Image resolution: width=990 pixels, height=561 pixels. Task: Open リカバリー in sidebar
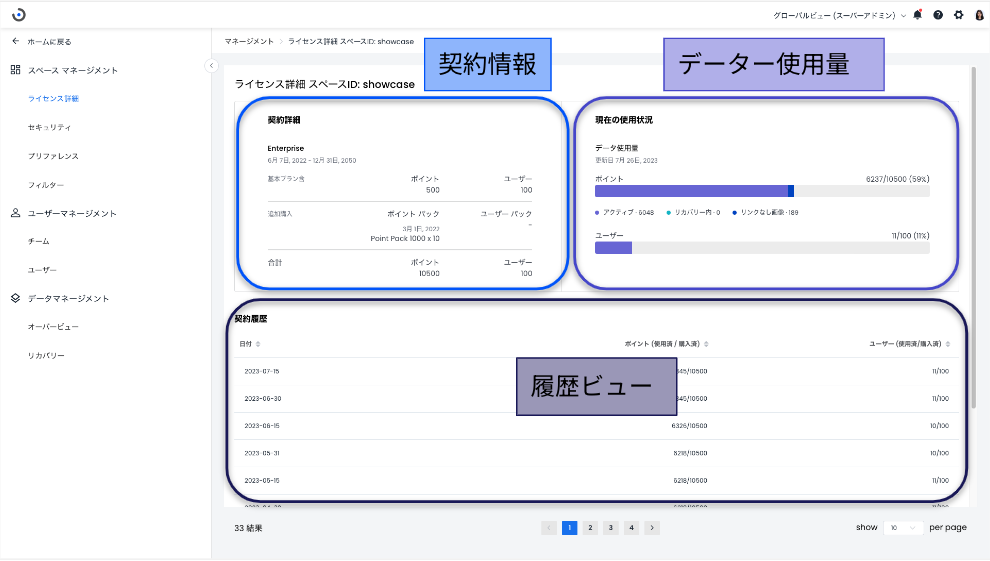point(46,355)
